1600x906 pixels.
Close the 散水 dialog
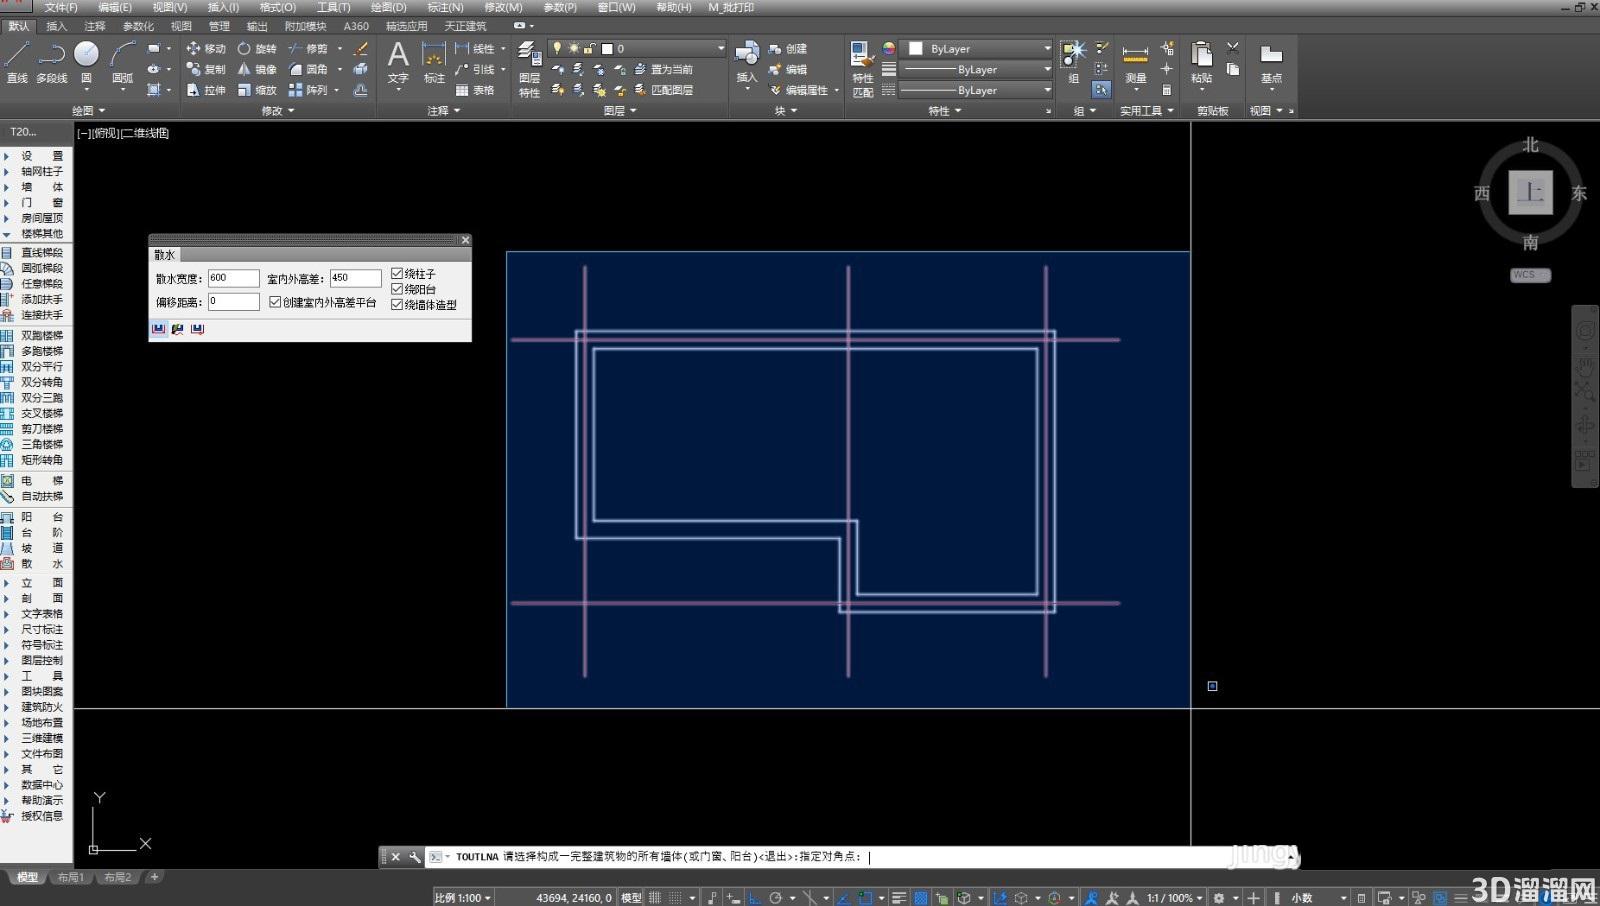point(465,240)
